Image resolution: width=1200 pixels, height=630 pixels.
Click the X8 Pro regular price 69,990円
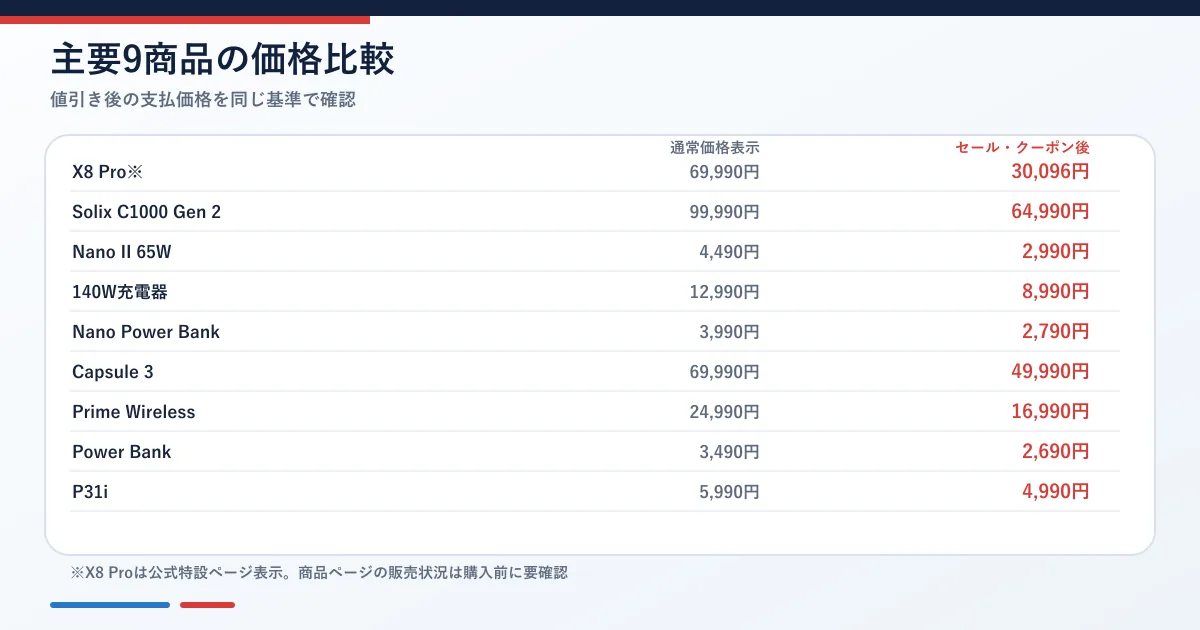tap(724, 172)
